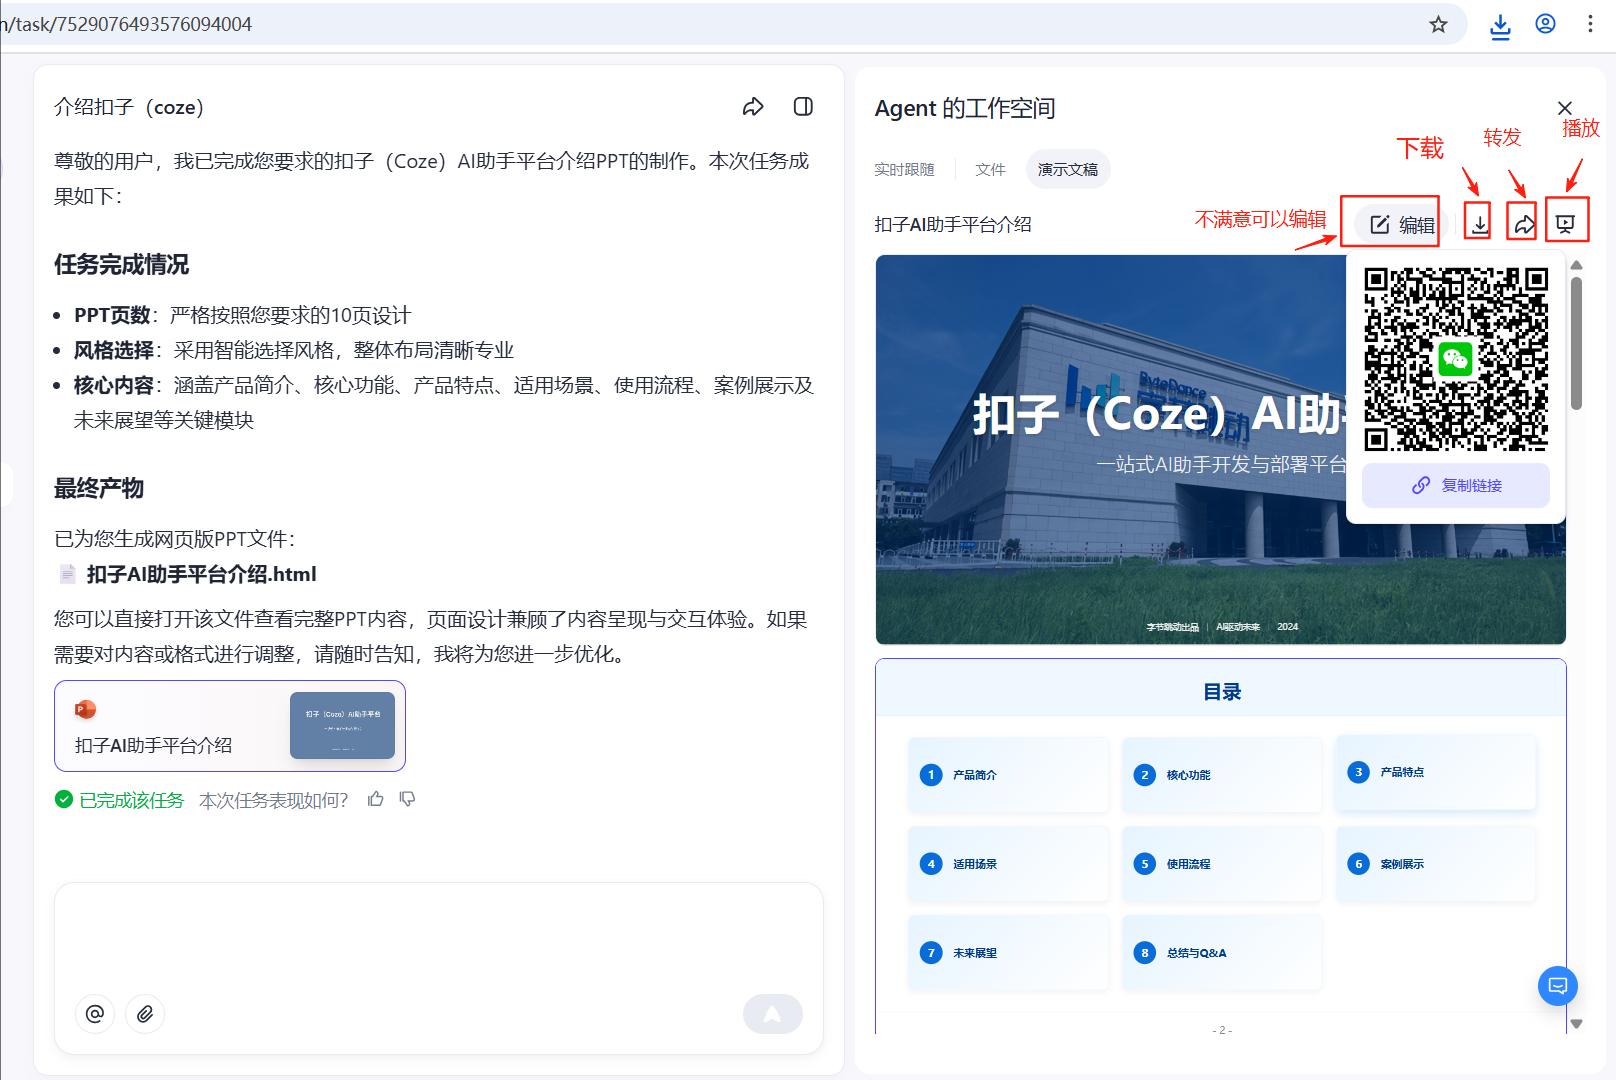Open the floating chat bubble at bottom right
The width and height of the screenshot is (1616, 1080).
[1556, 986]
